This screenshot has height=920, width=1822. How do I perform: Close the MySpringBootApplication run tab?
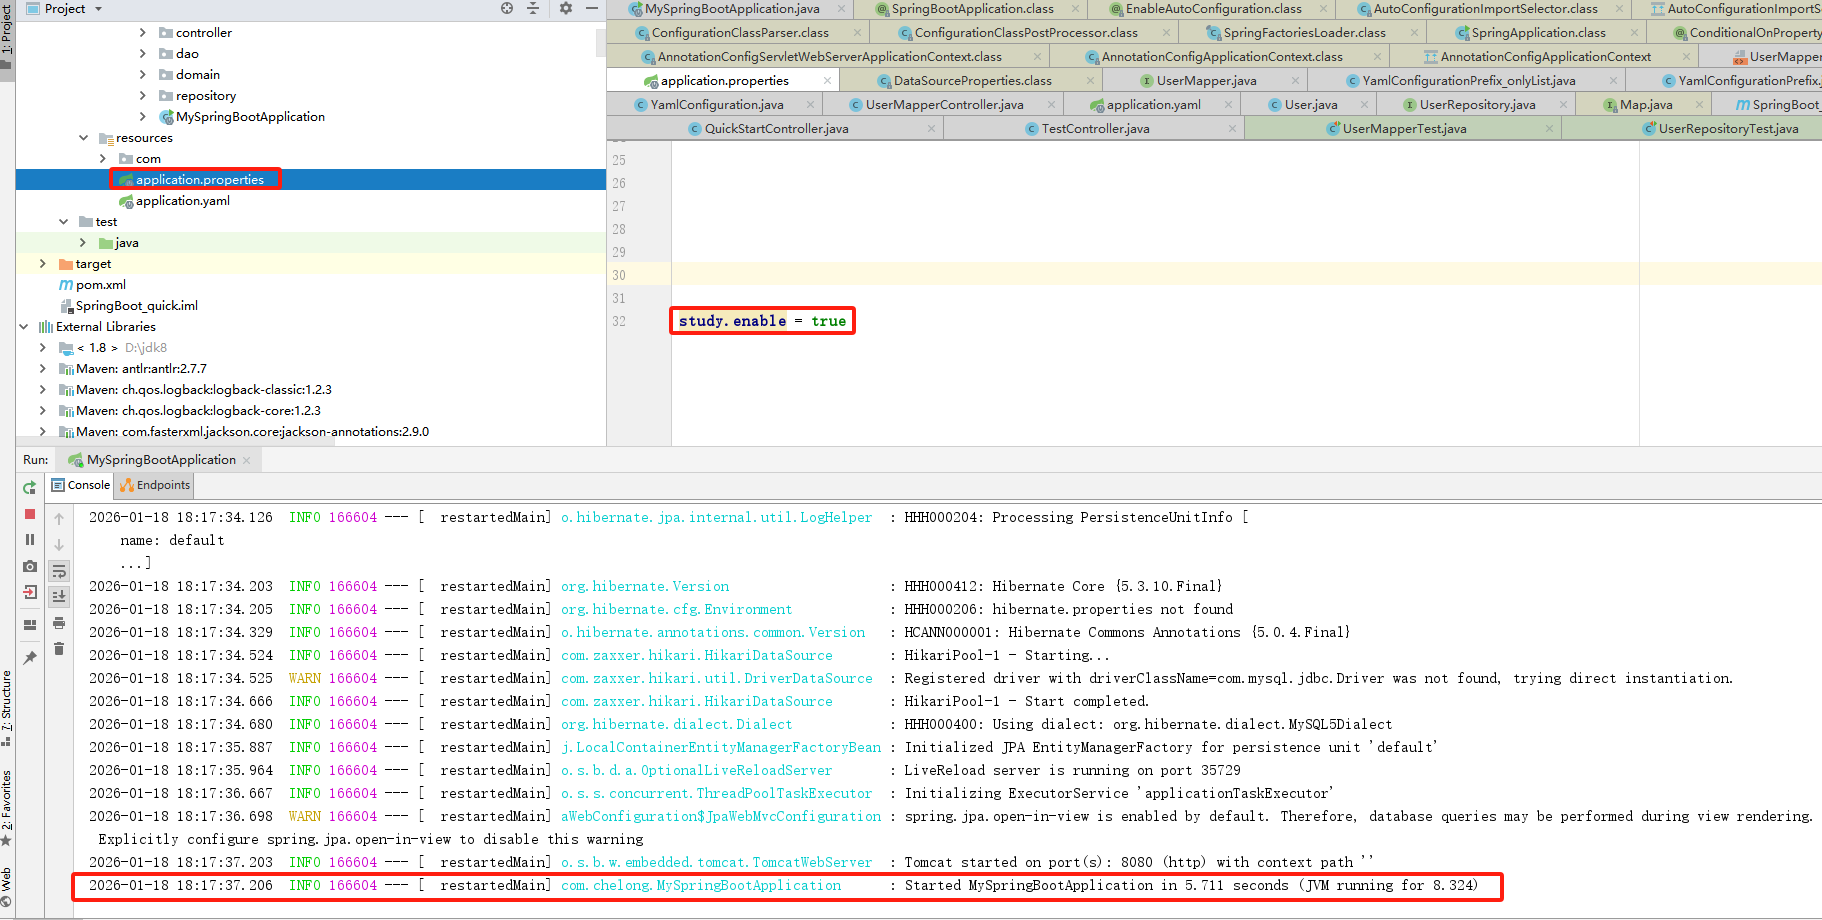(247, 460)
